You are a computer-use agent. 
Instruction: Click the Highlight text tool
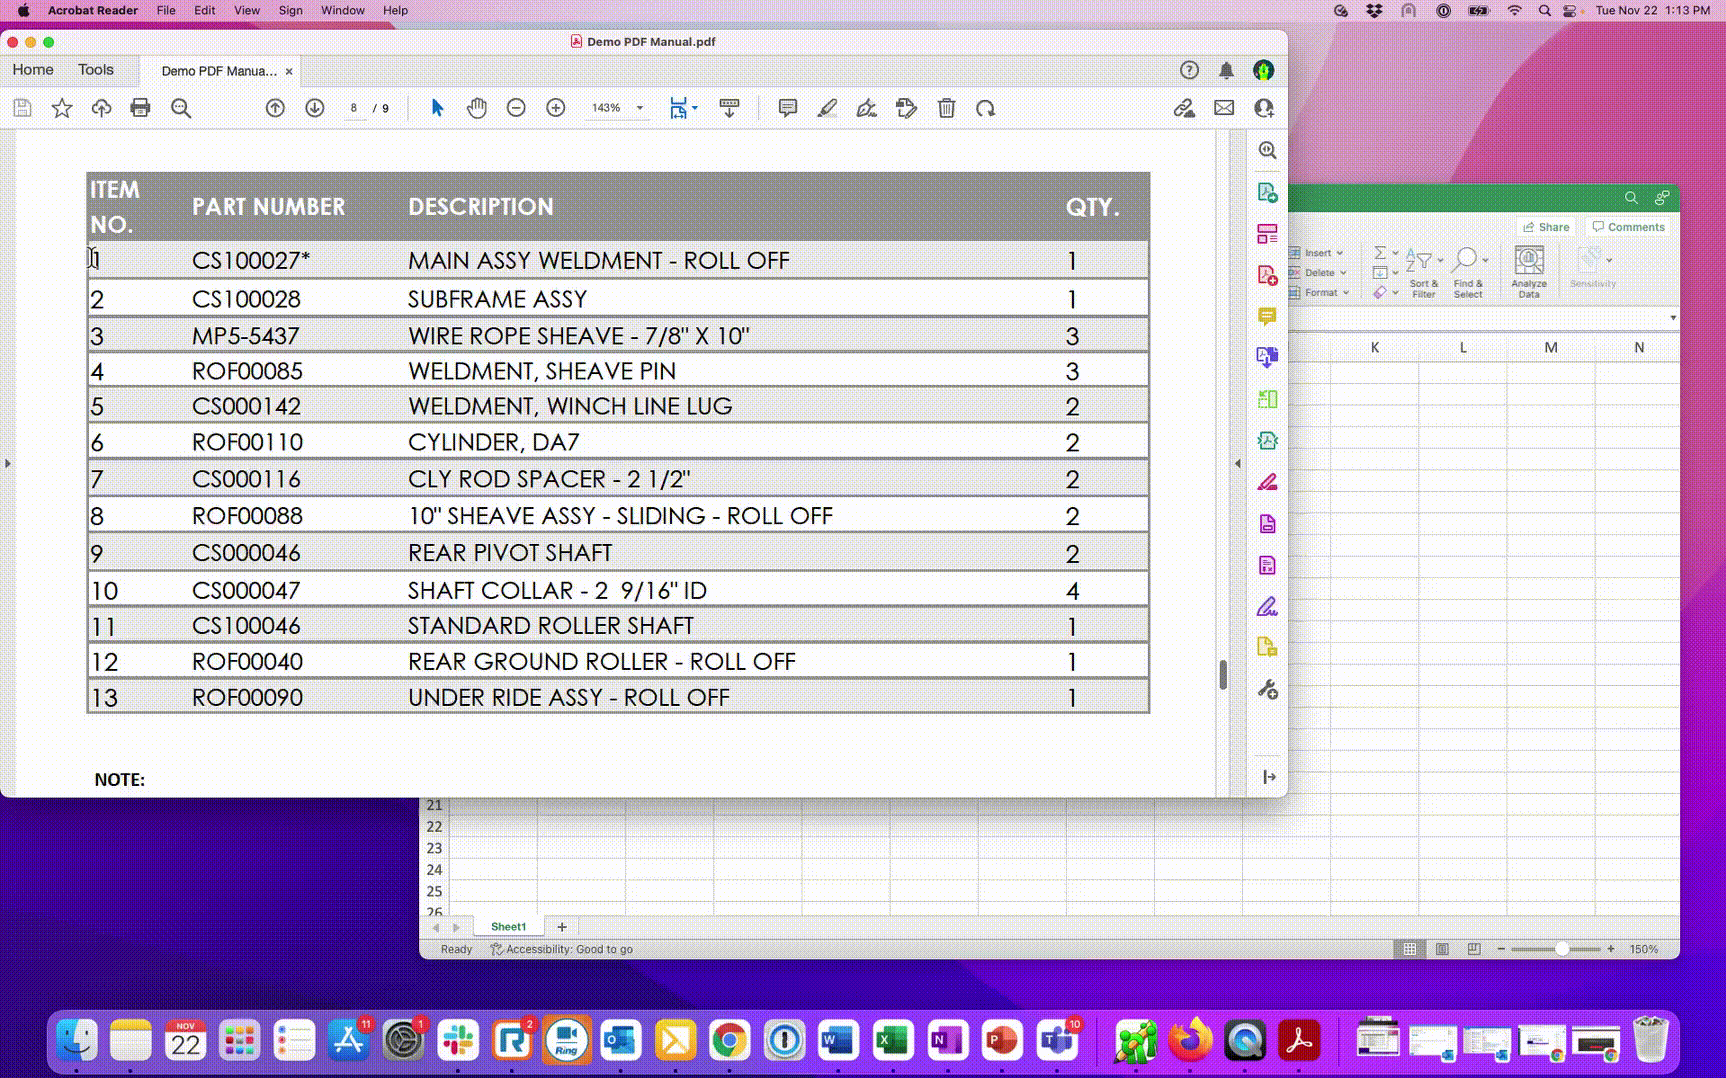(x=827, y=108)
